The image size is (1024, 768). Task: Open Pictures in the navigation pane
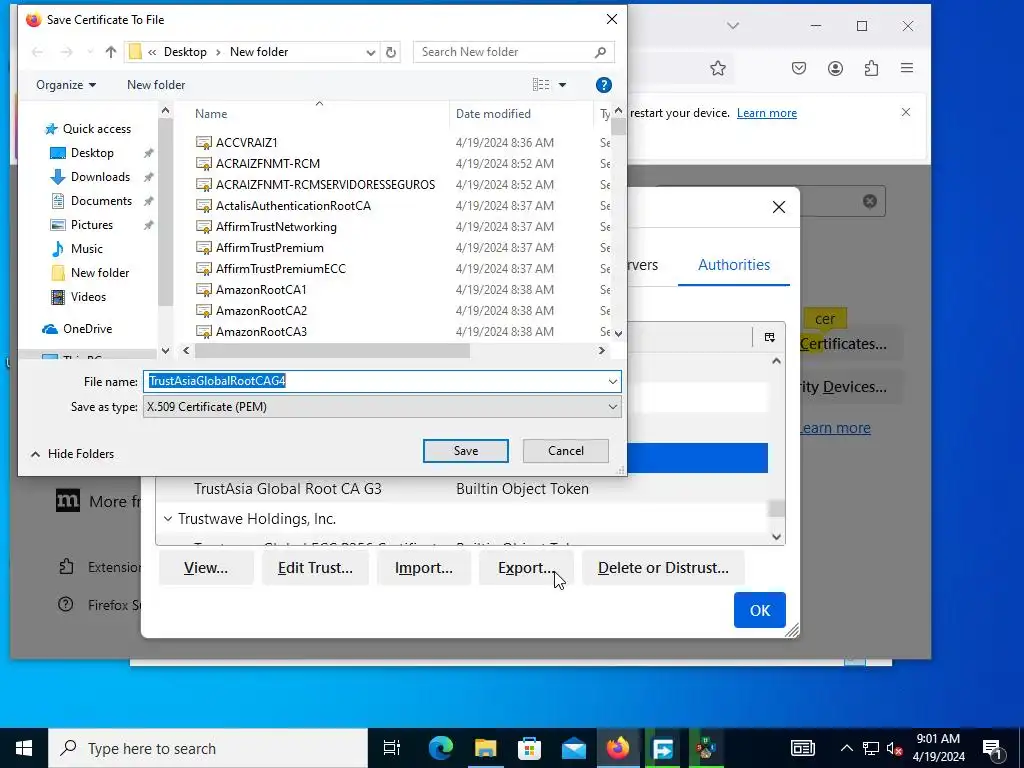[91, 225]
